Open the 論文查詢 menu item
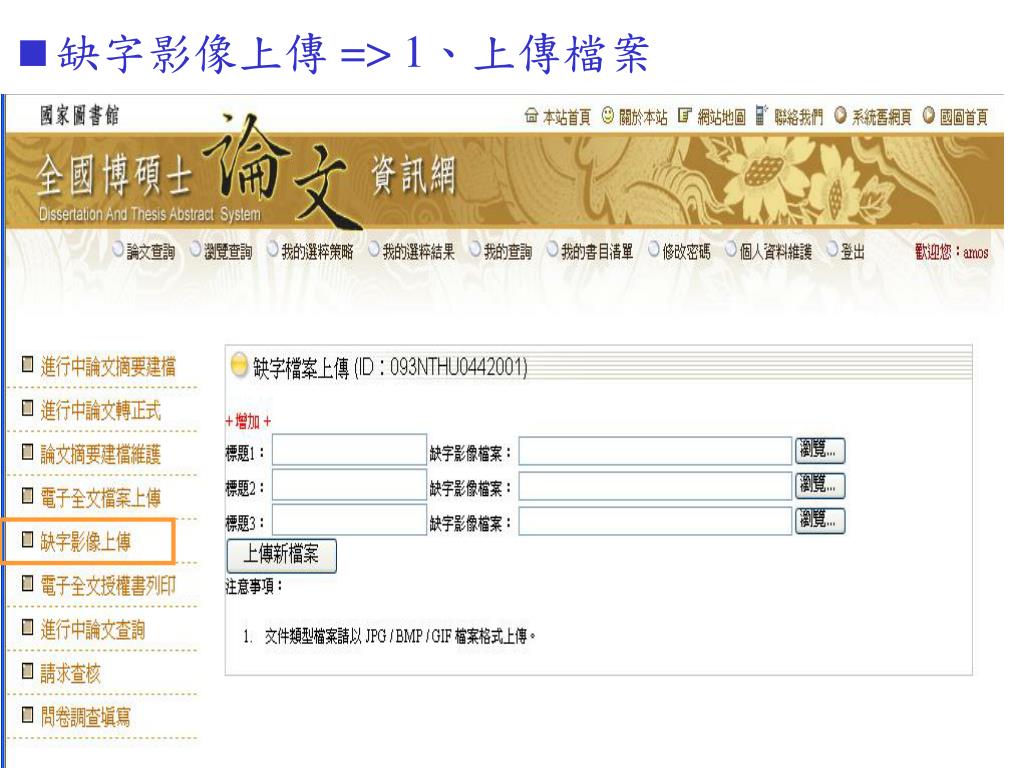Viewport: 1024px width, 768px height. 151,251
